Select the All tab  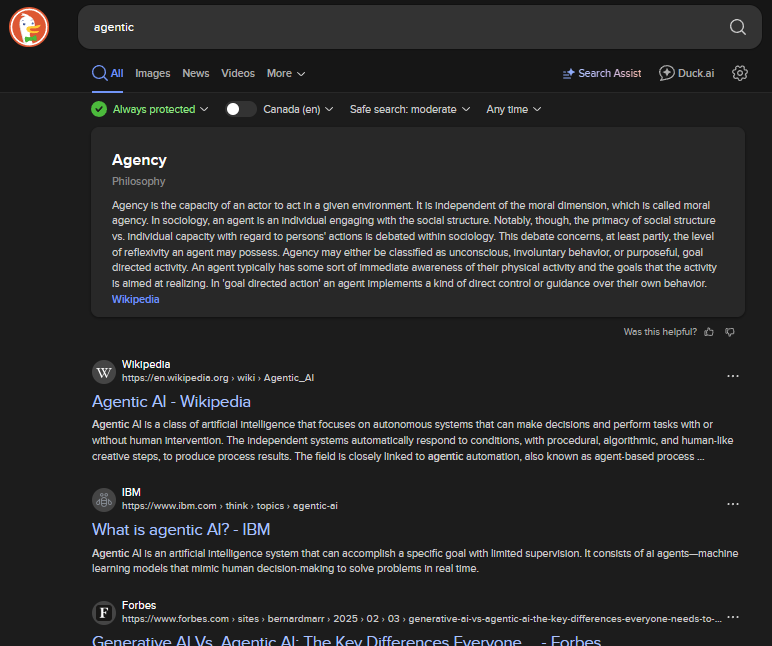point(107,73)
